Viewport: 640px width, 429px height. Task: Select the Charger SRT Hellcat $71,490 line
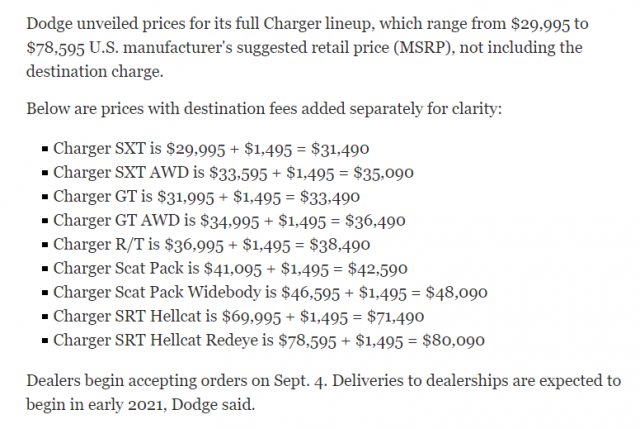click(239, 316)
